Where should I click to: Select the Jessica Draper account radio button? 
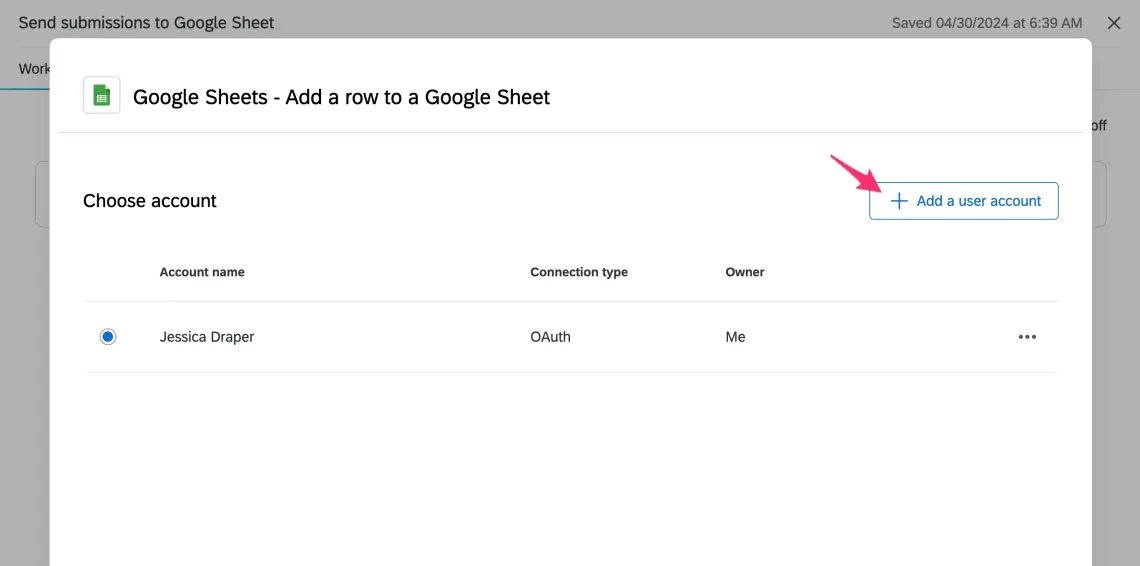point(108,337)
